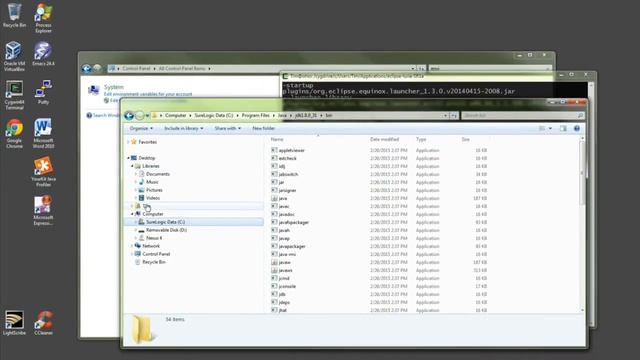Collapse the Libraries tree node
The image size is (640, 360).
coord(132,166)
